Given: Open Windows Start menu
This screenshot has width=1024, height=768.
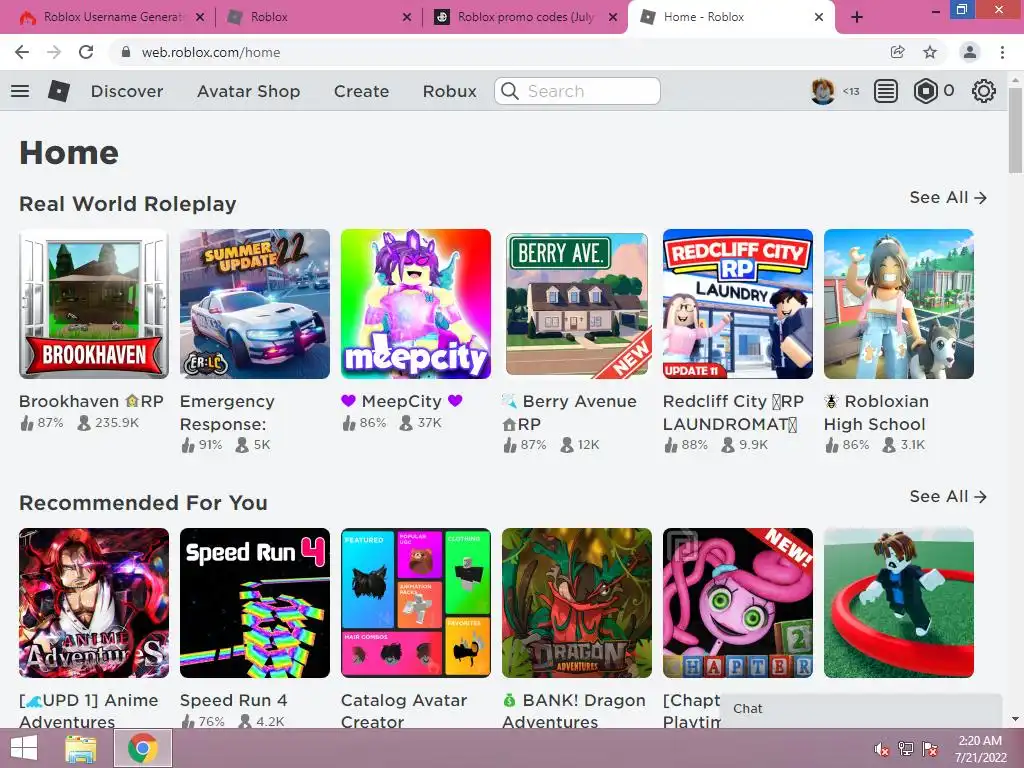Looking at the screenshot, I should pyautogui.click(x=24, y=748).
